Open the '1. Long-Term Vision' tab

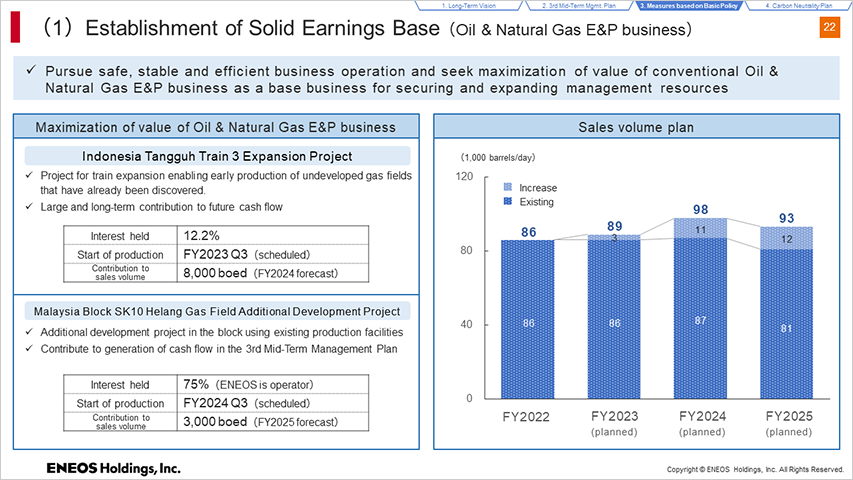coord(468,5)
